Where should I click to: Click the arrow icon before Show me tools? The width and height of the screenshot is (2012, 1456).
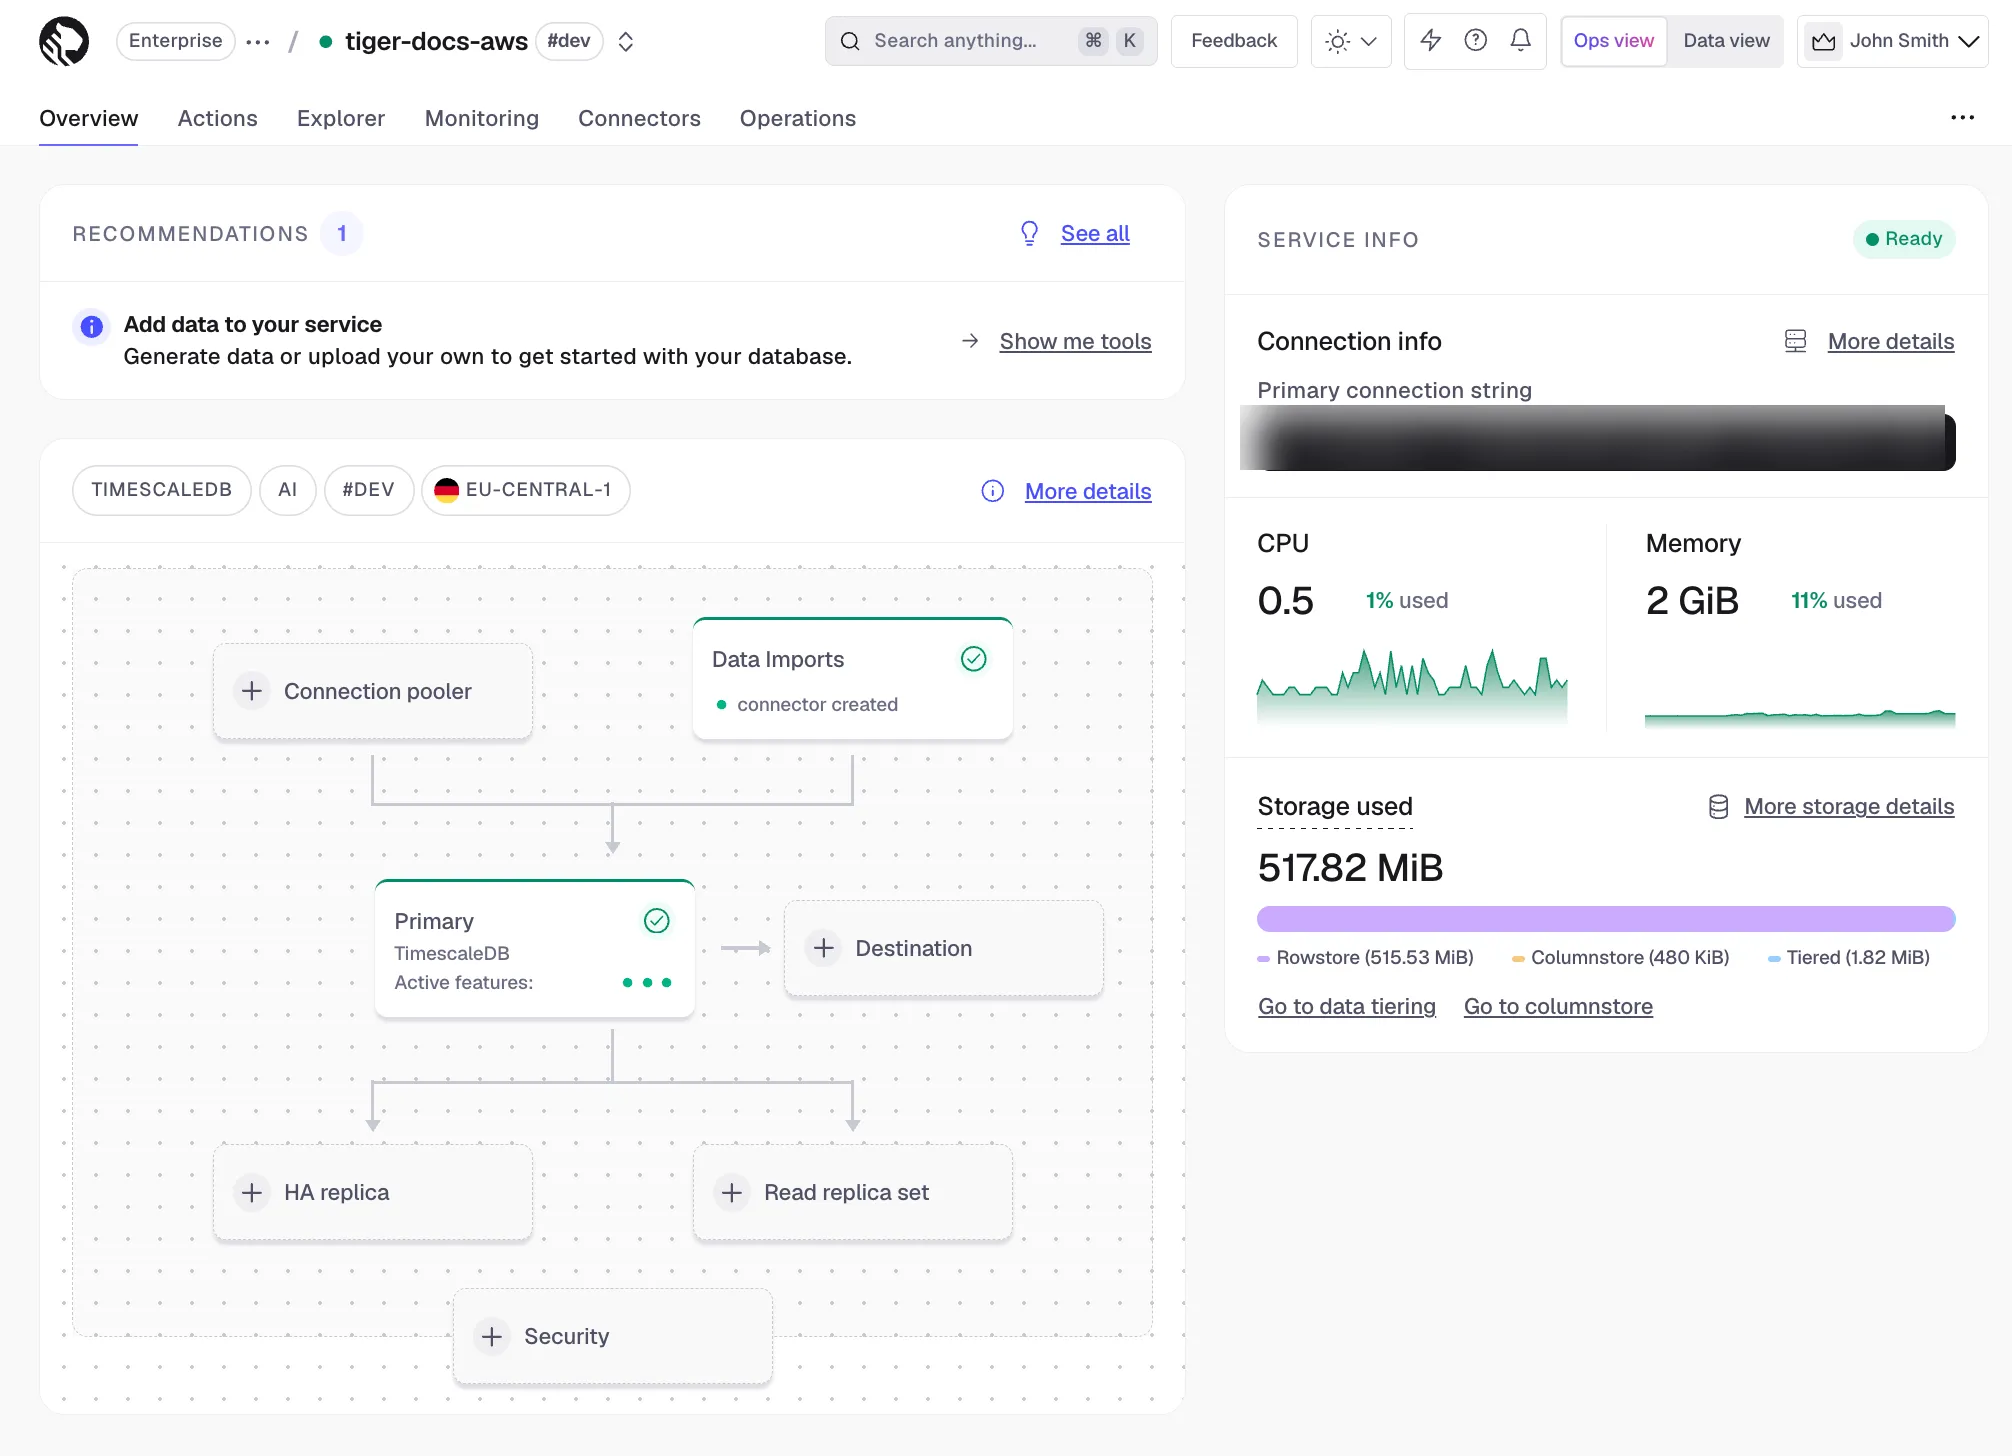(x=970, y=341)
